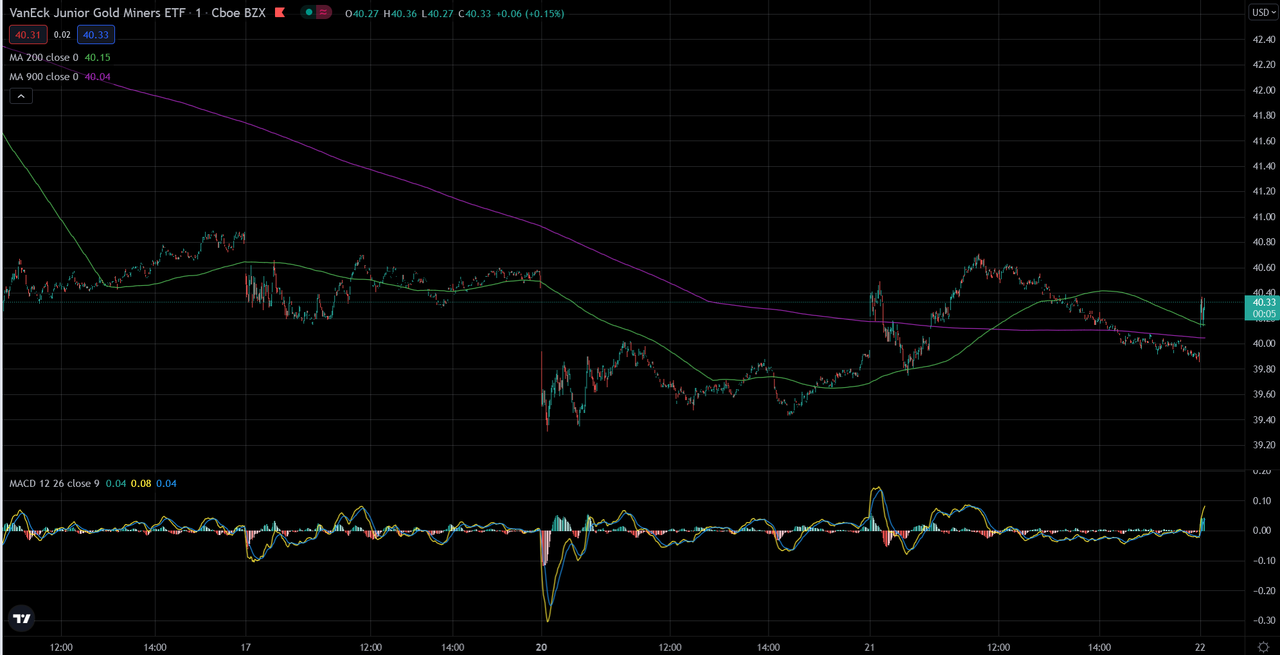1280x655 pixels.
Task: Click date label 20 on time axis
Action: tap(542, 647)
